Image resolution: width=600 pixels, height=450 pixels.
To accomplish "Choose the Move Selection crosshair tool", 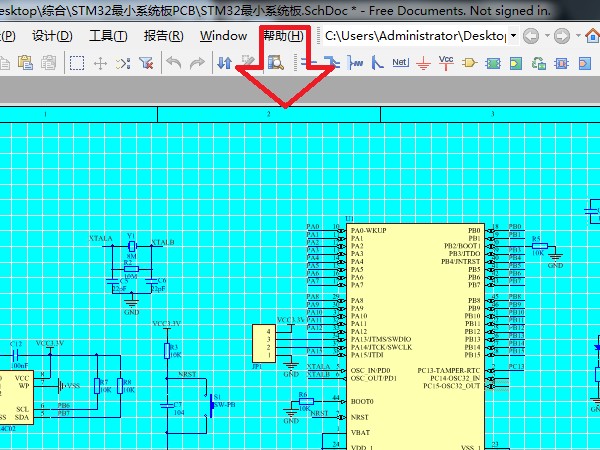I will (100, 63).
